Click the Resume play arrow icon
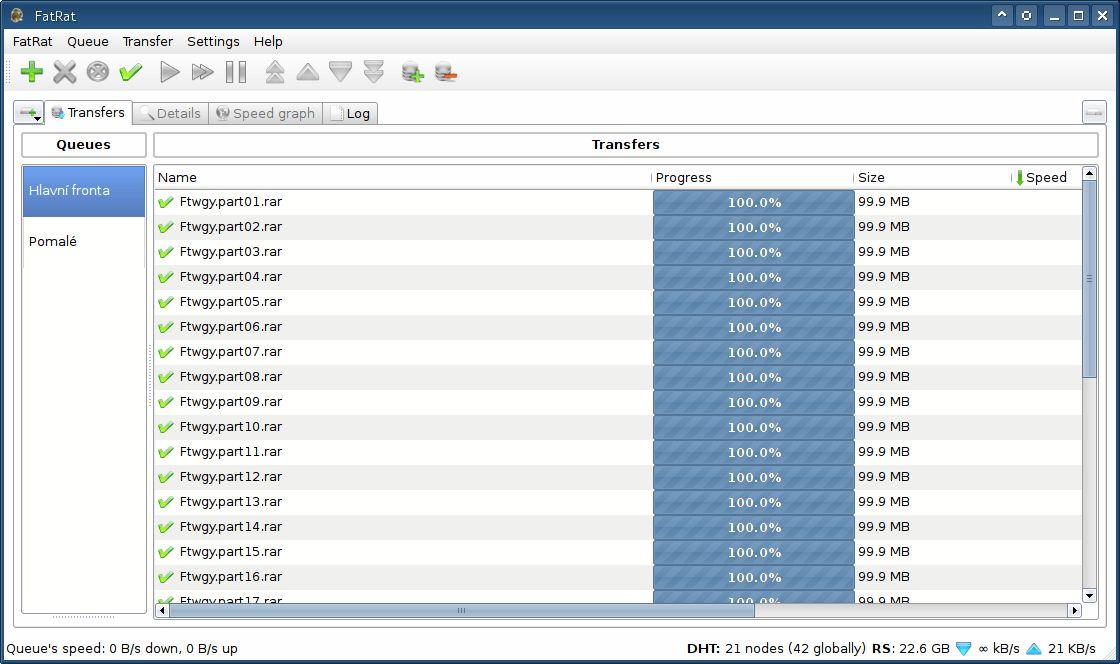Viewport: 1120px width, 664px height. tap(169, 71)
